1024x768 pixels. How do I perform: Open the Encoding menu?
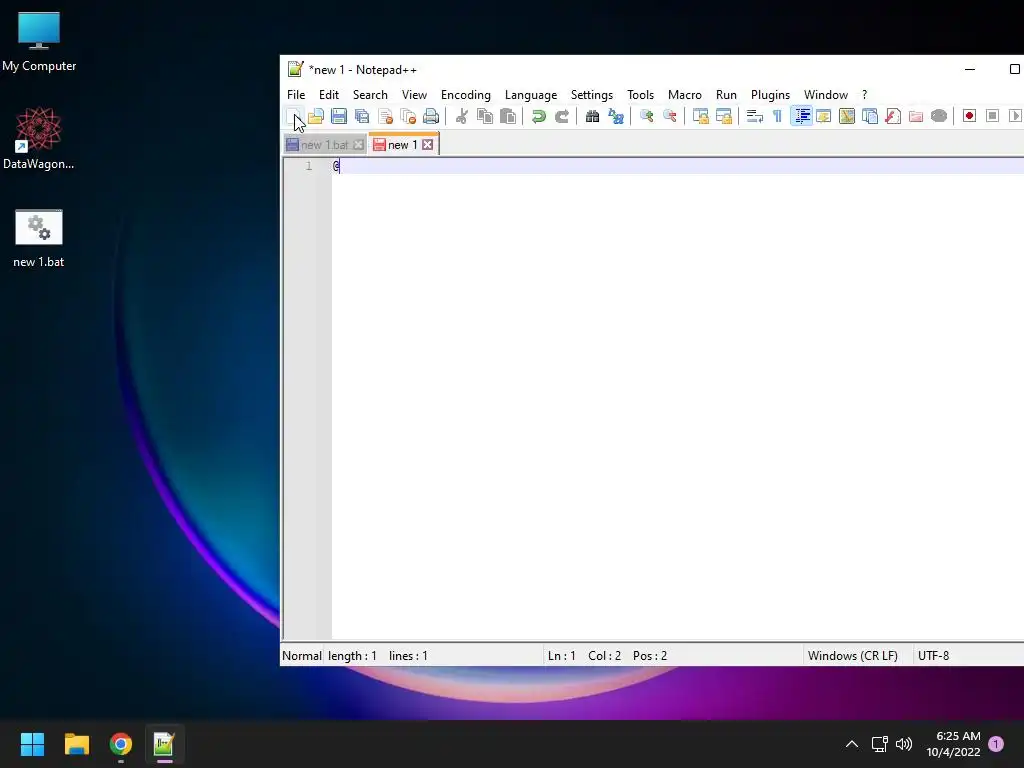tap(466, 95)
